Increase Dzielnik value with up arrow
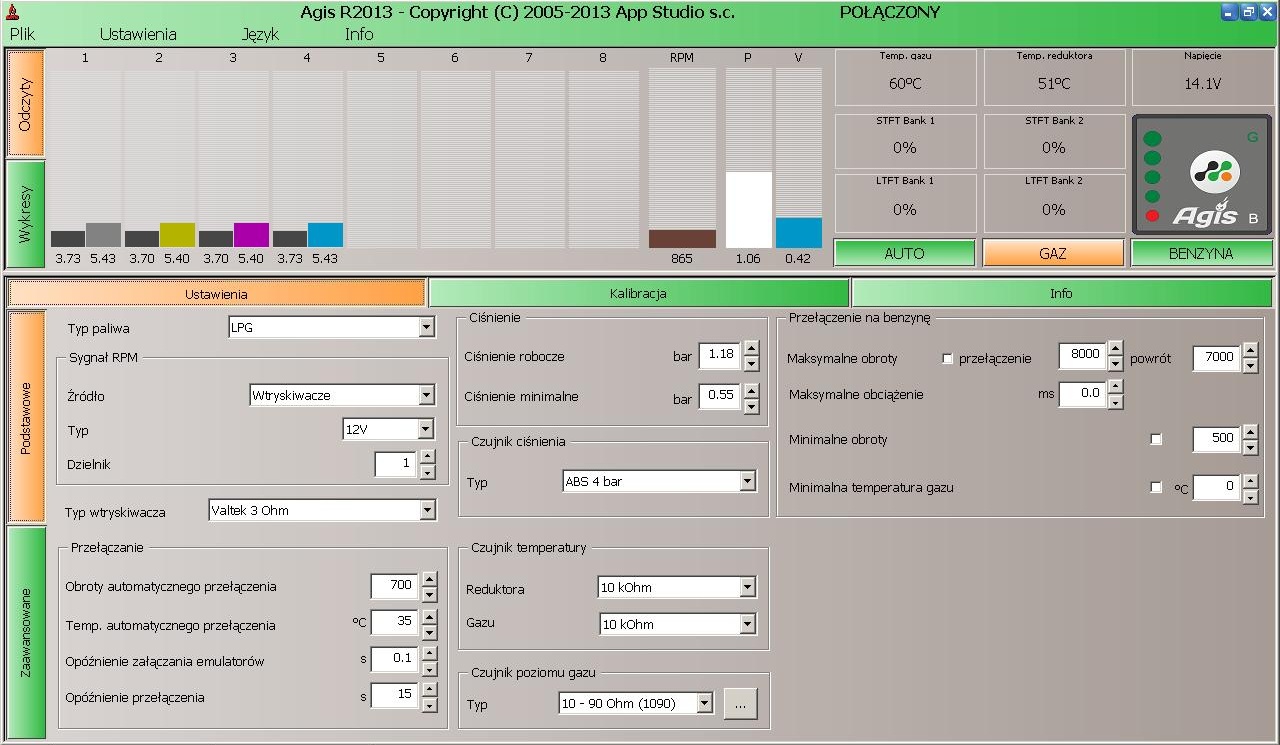This screenshot has width=1280, height=745. point(428,457)
